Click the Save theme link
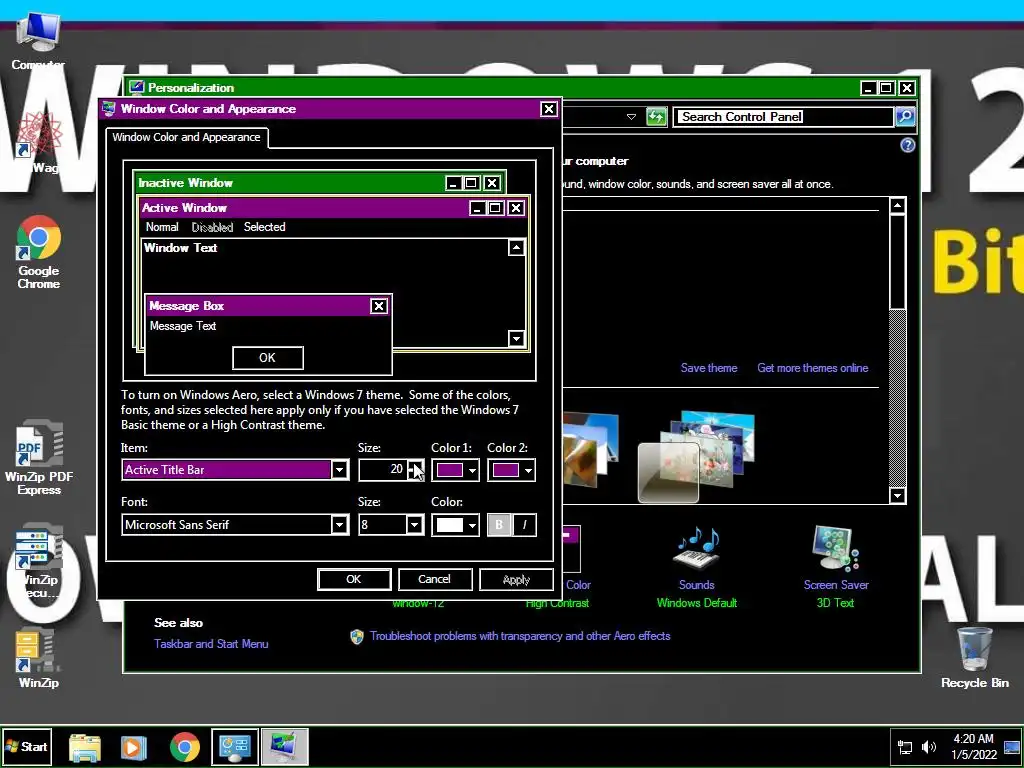This screenshot has width=1024, height=768. tap(709, 368)
